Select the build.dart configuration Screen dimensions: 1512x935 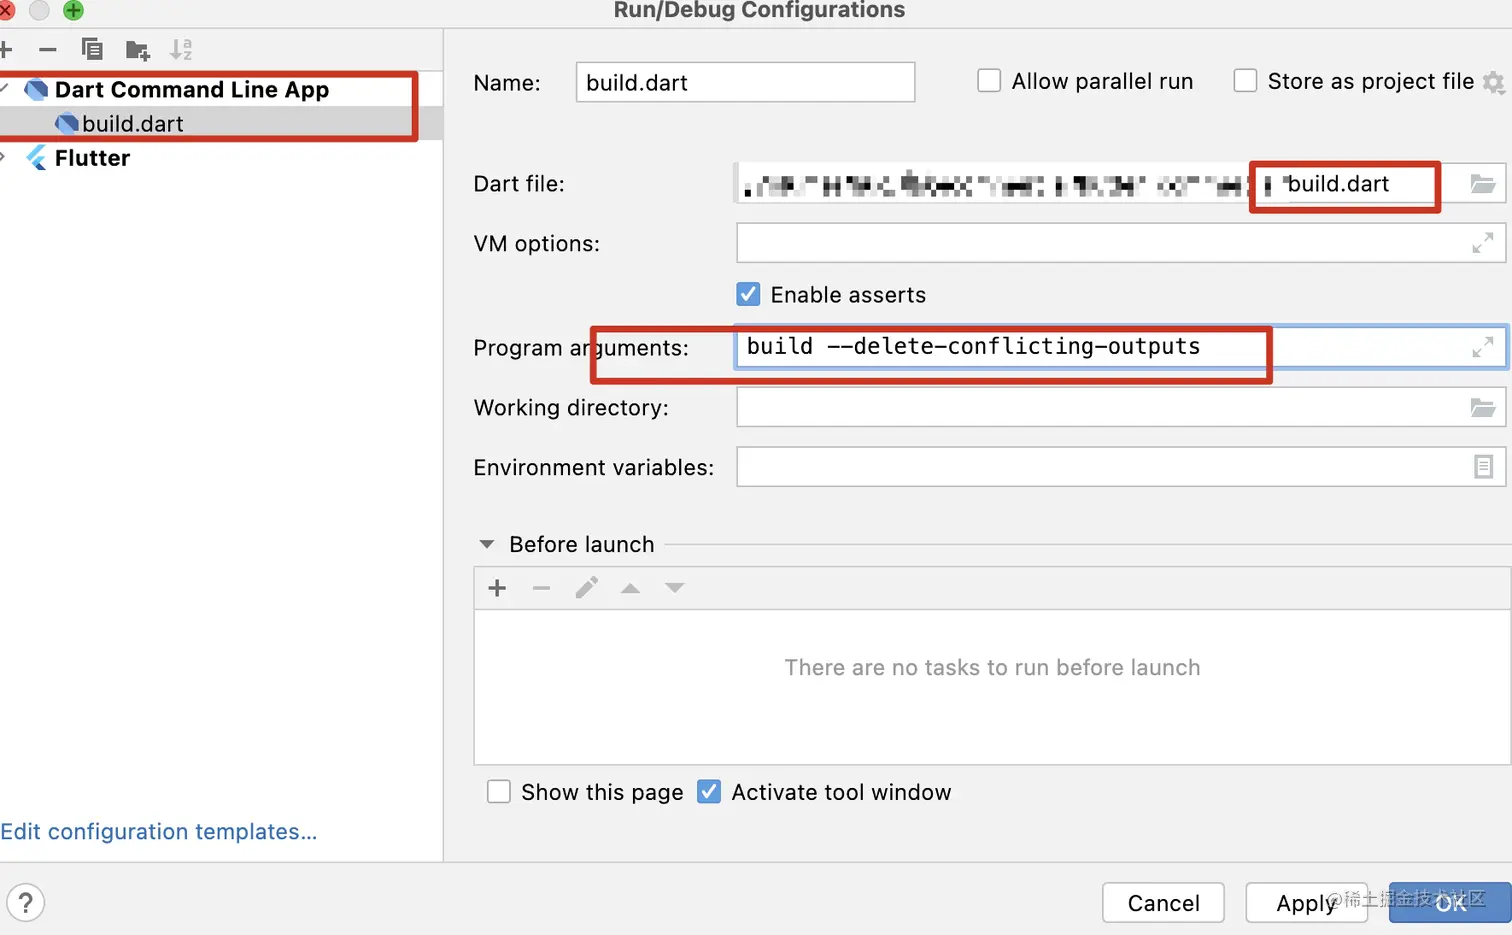(133, 124)
